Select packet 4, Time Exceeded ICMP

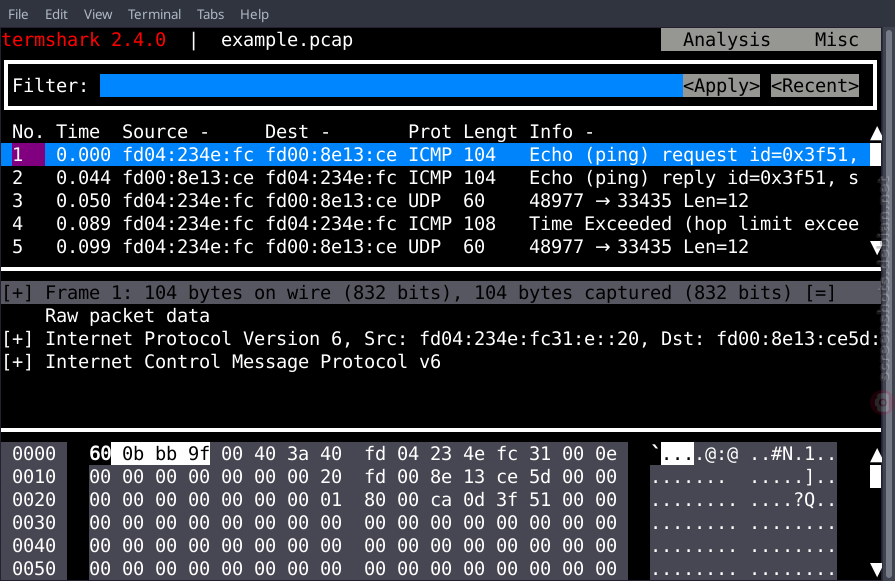(435, 223)
